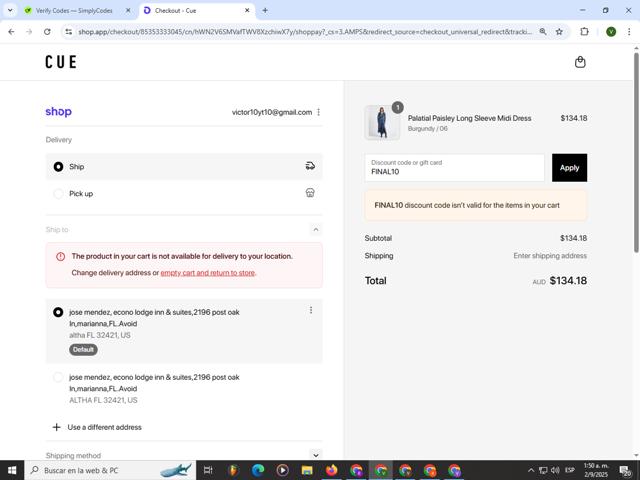Click the Shop Pay logo
Screen dimensions: 640x480
pos(58,111)
